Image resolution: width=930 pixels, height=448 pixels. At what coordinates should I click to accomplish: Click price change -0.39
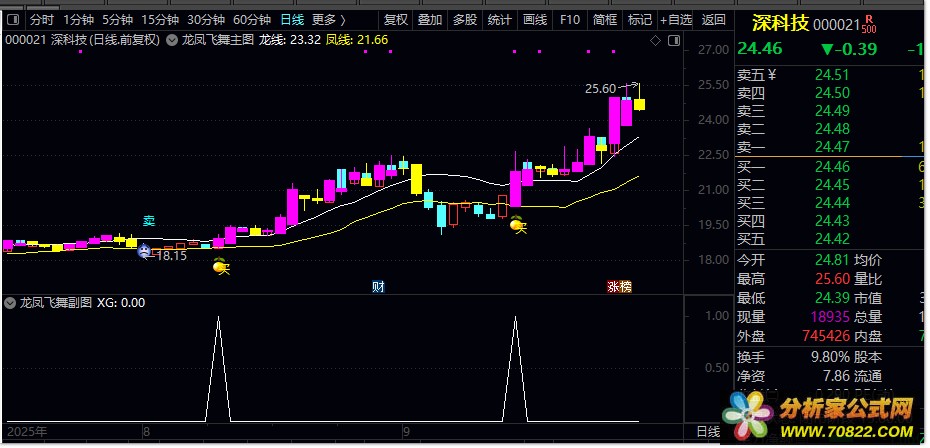tap(849, 49)
